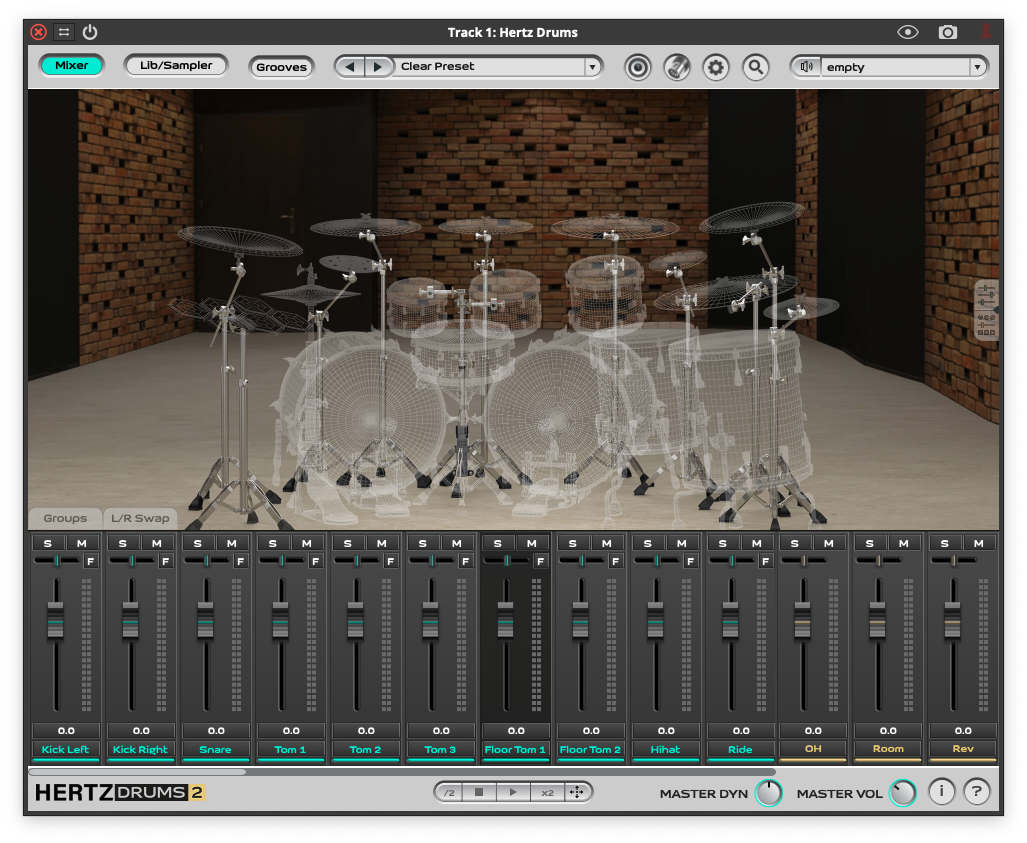The image size is (1027, 843).
Task: Open the settings gear in the toolbar
Action: tap(716, 68)
